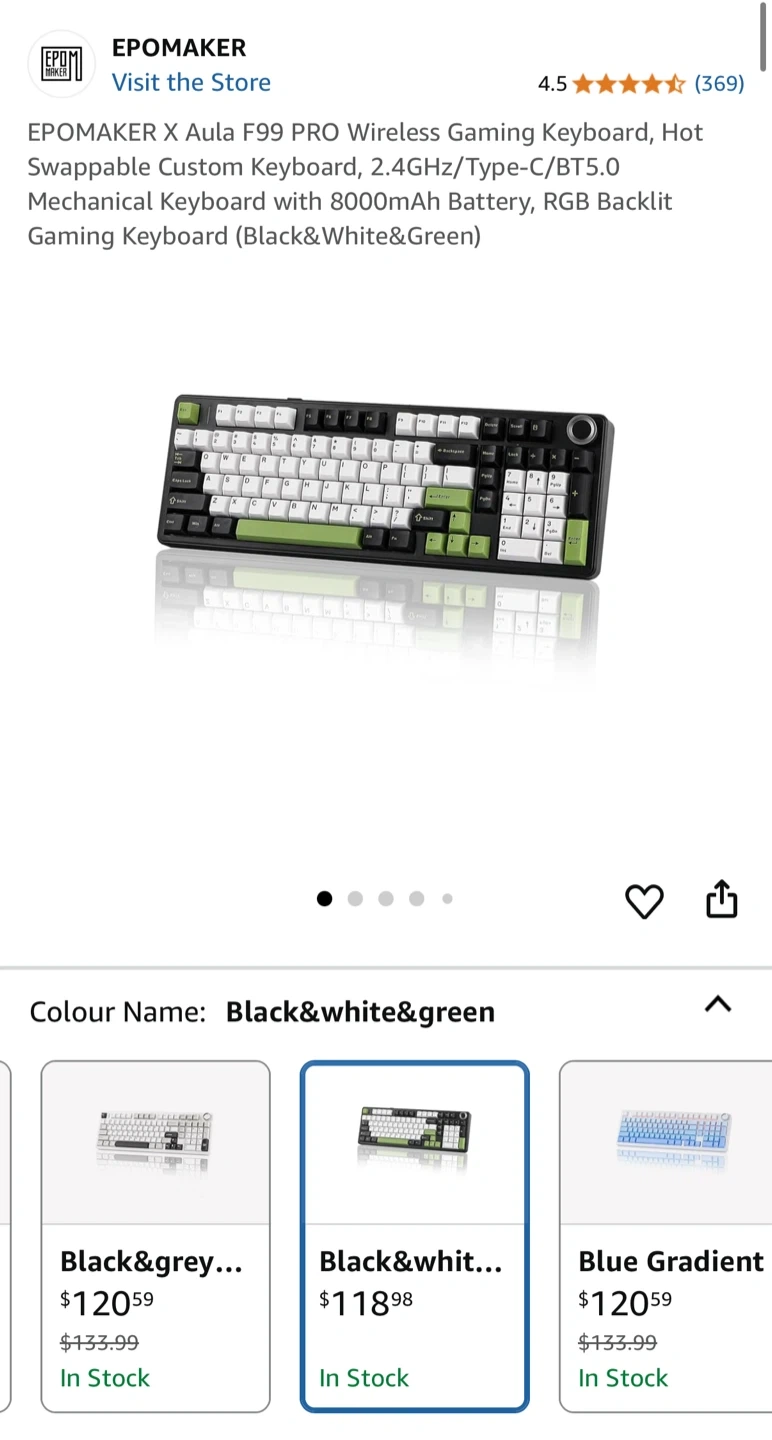Click the page scrollbar on the right
Screen dimensions: 772x1440
(765, 35)
